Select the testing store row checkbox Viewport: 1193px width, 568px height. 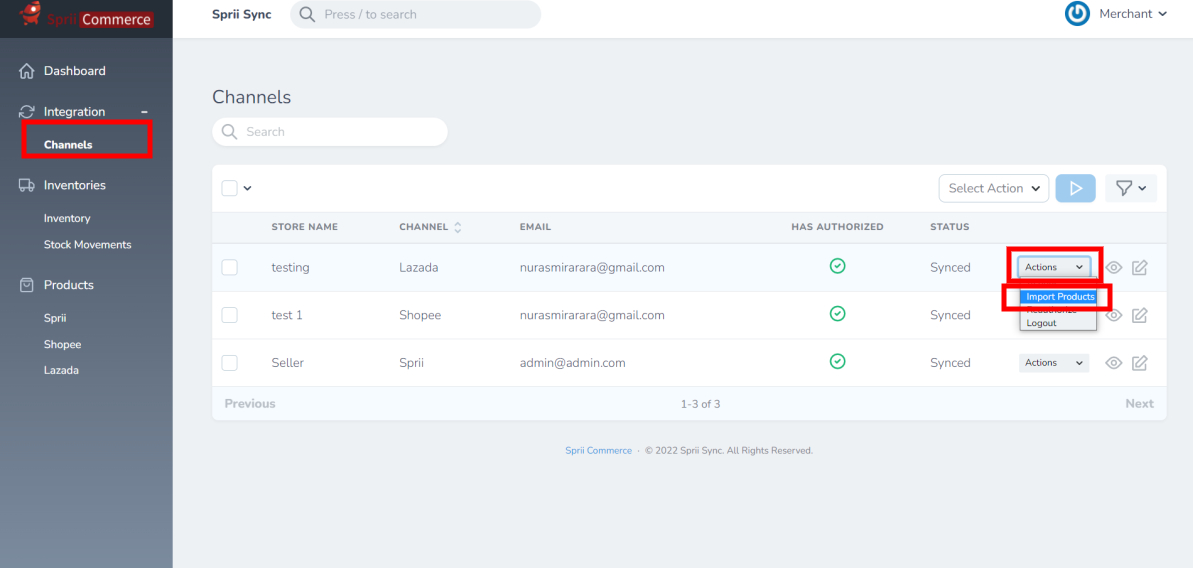pyautogui.click(x=229, y=268)
